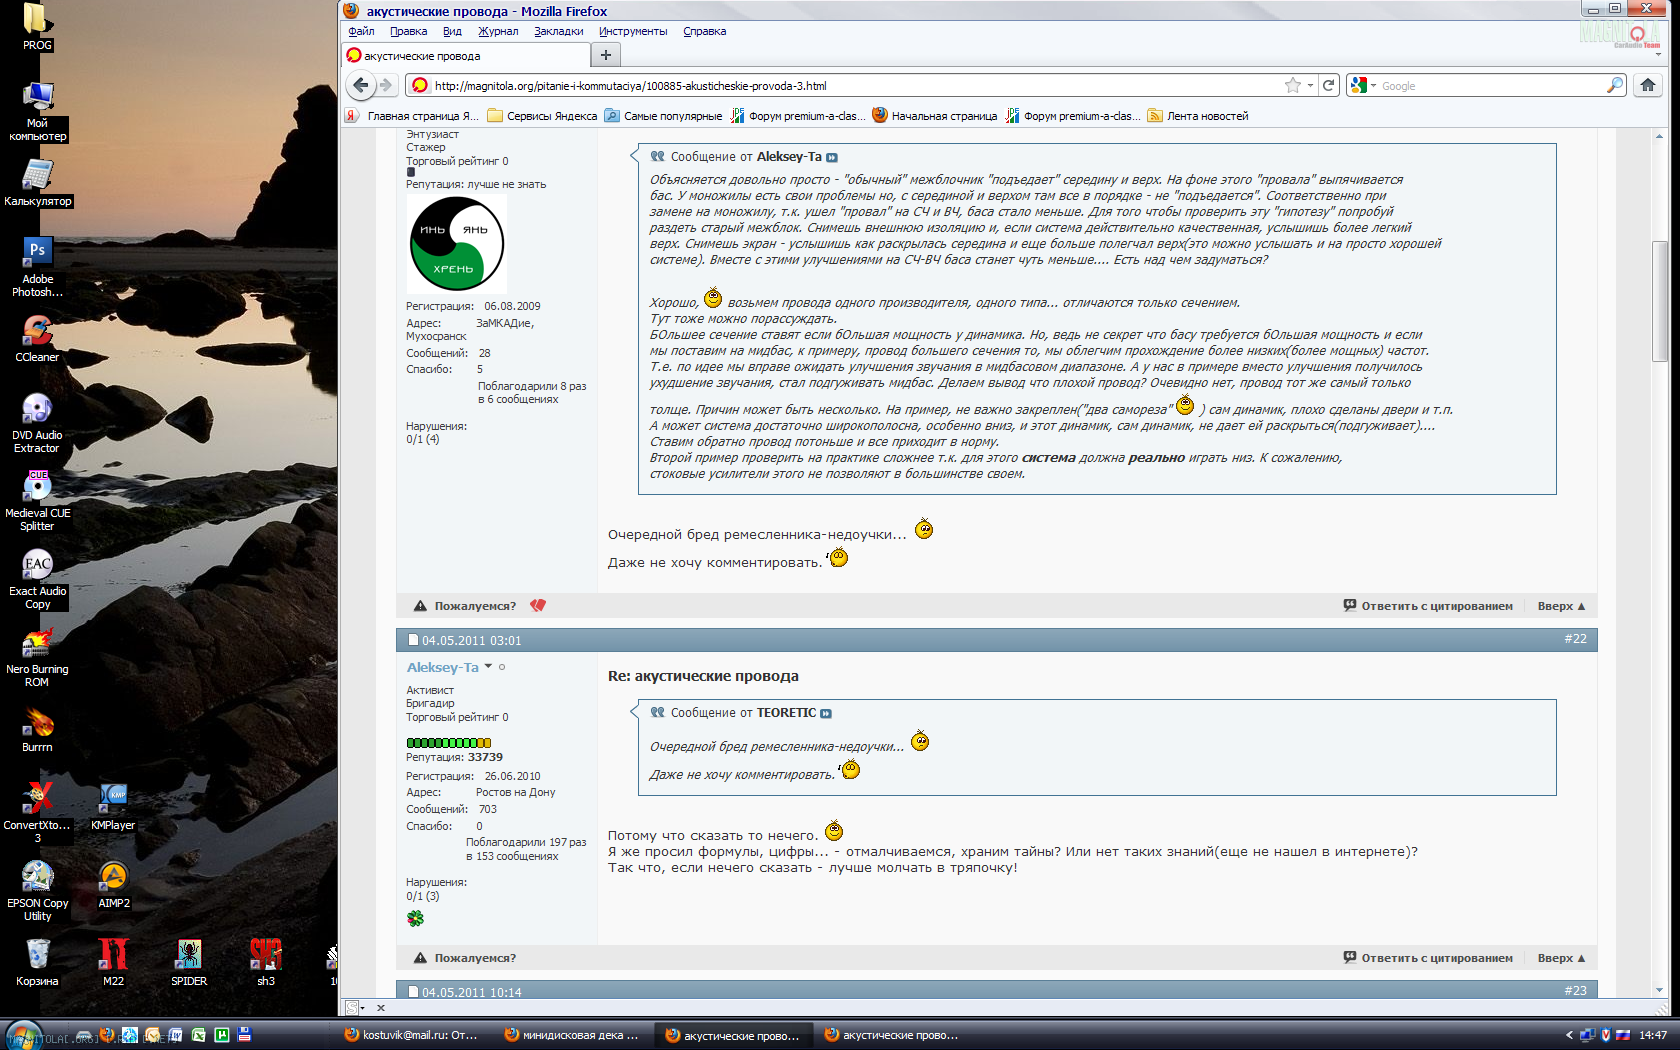Click the bookmark star in address bar
This screenshot has width=1680, height=1050.
tap(1292, 86)
